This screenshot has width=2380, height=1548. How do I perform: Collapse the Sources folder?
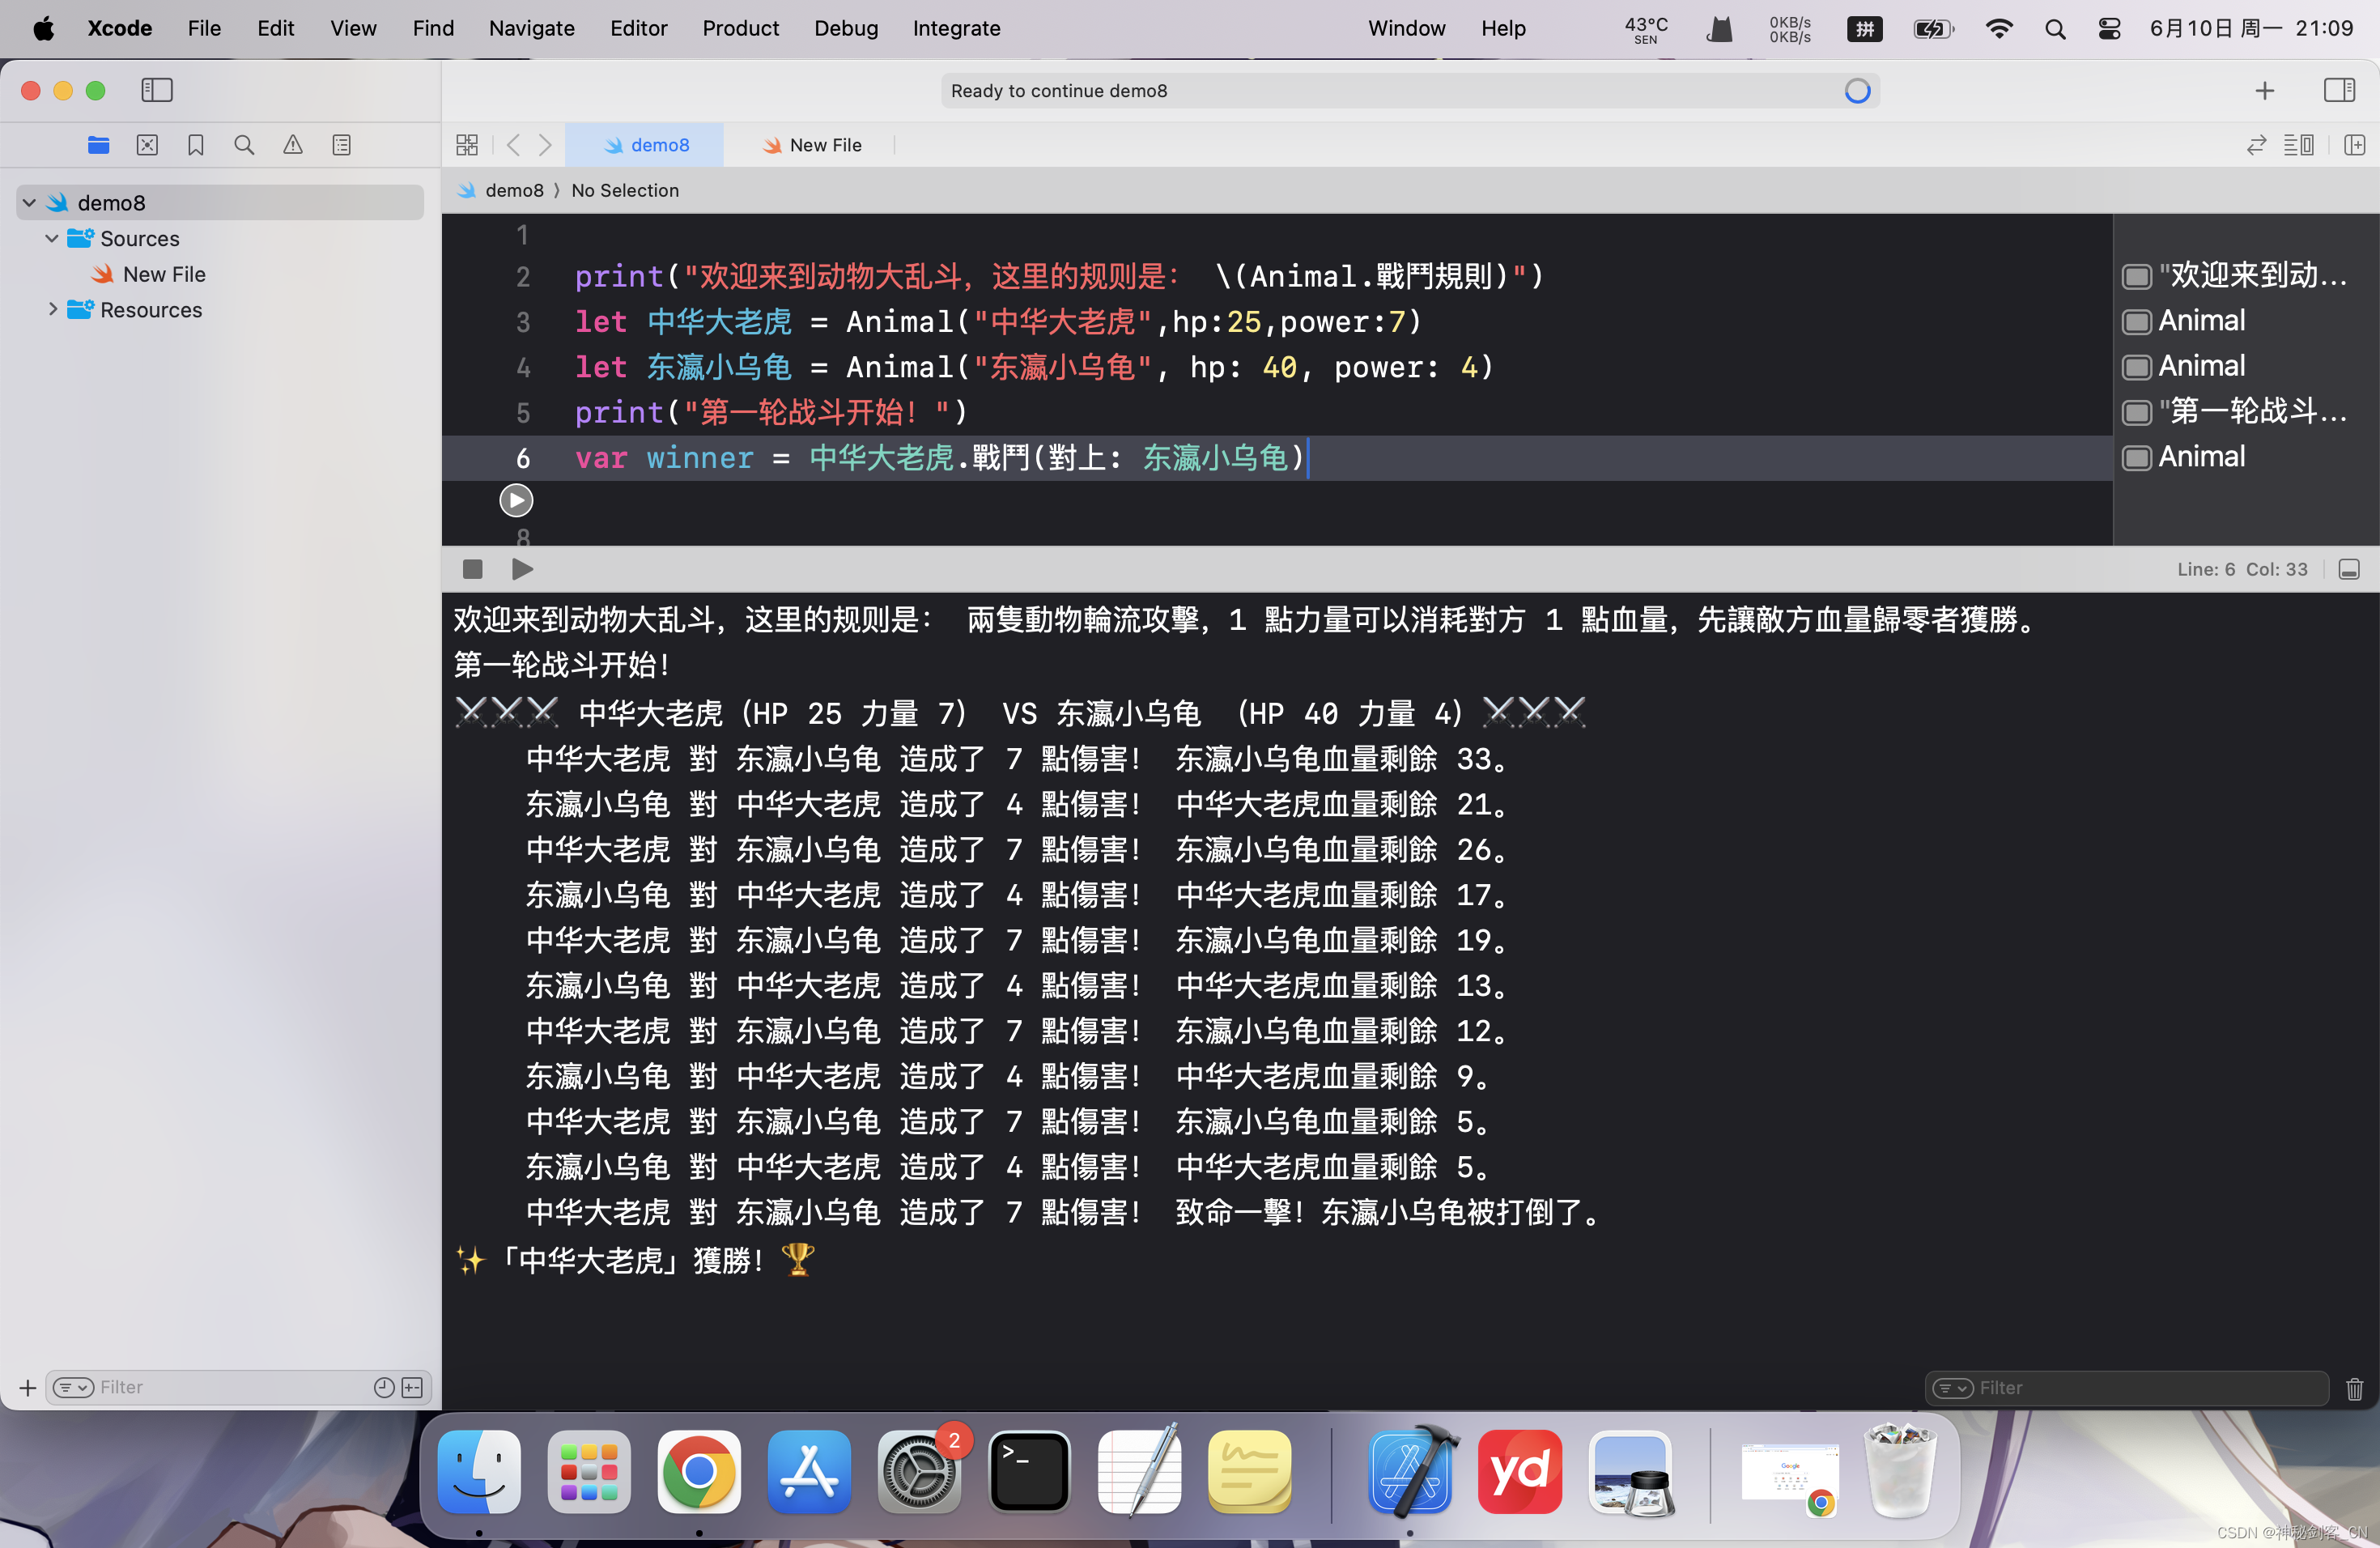[52, 238]
